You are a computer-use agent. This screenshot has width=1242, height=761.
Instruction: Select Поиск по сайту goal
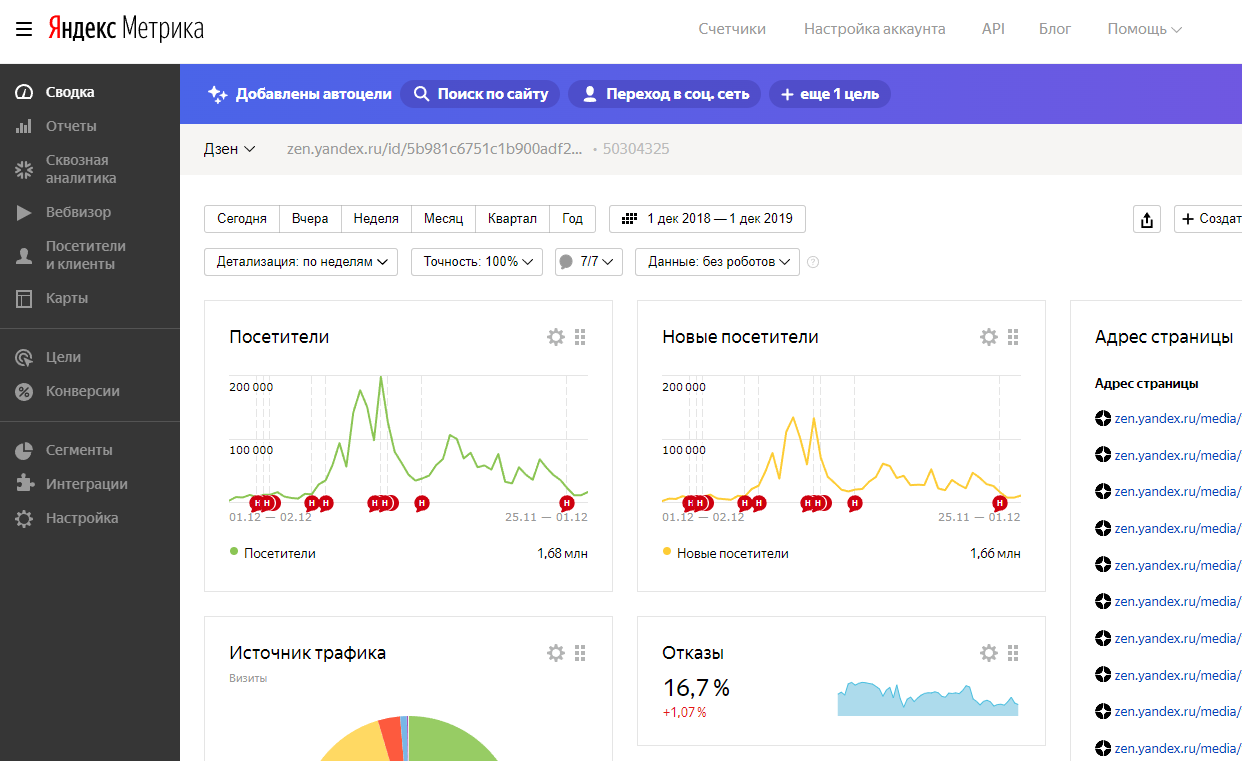tap(480, 94)
